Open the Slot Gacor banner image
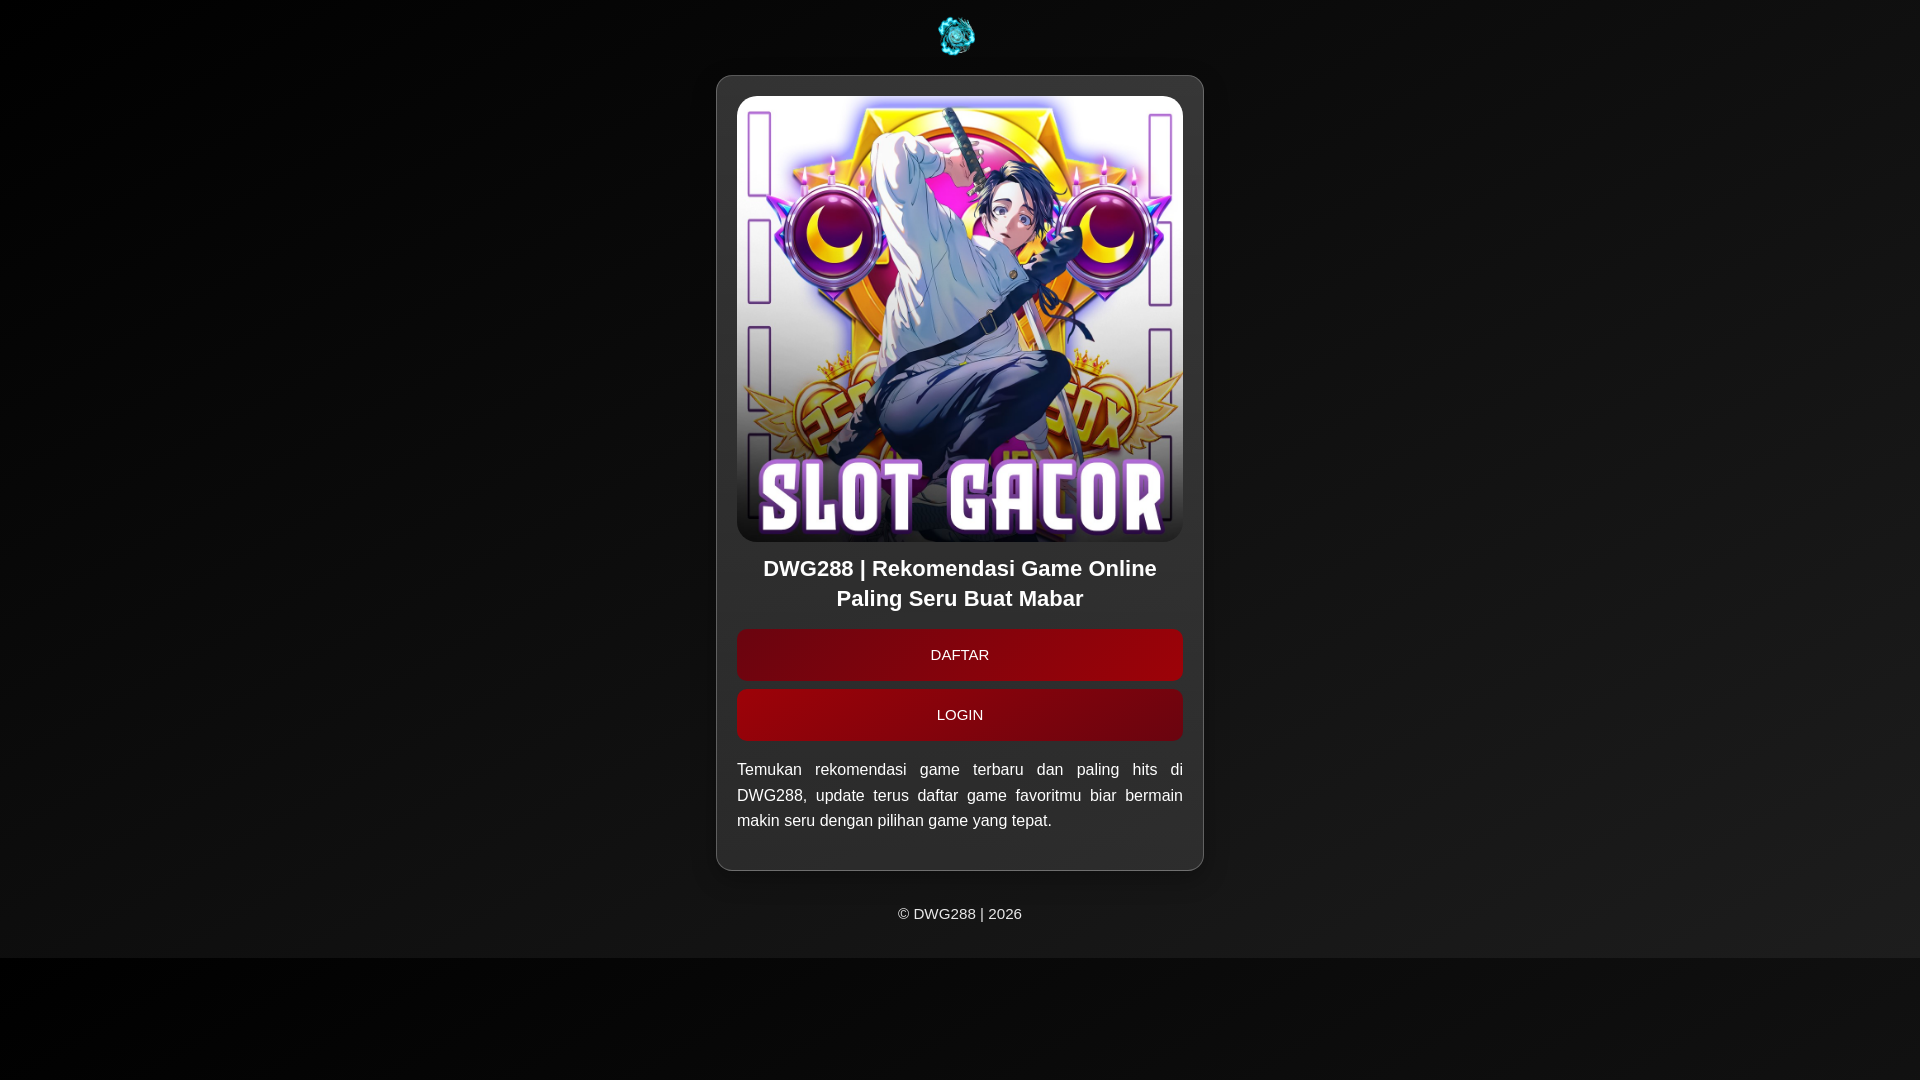Screen dimensions: 1920x1080 pos(960,319)
